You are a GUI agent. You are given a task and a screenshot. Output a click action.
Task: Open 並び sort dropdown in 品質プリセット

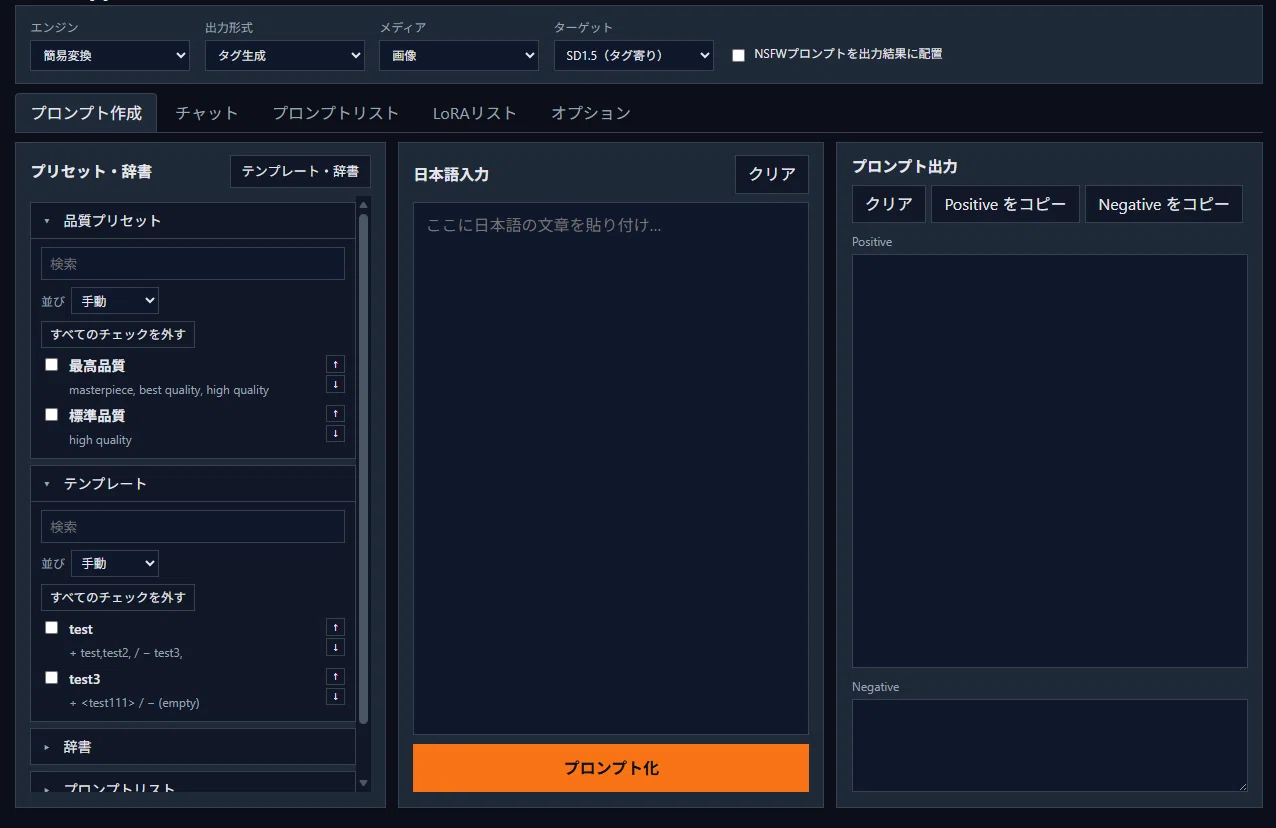(x=115, y=300)
